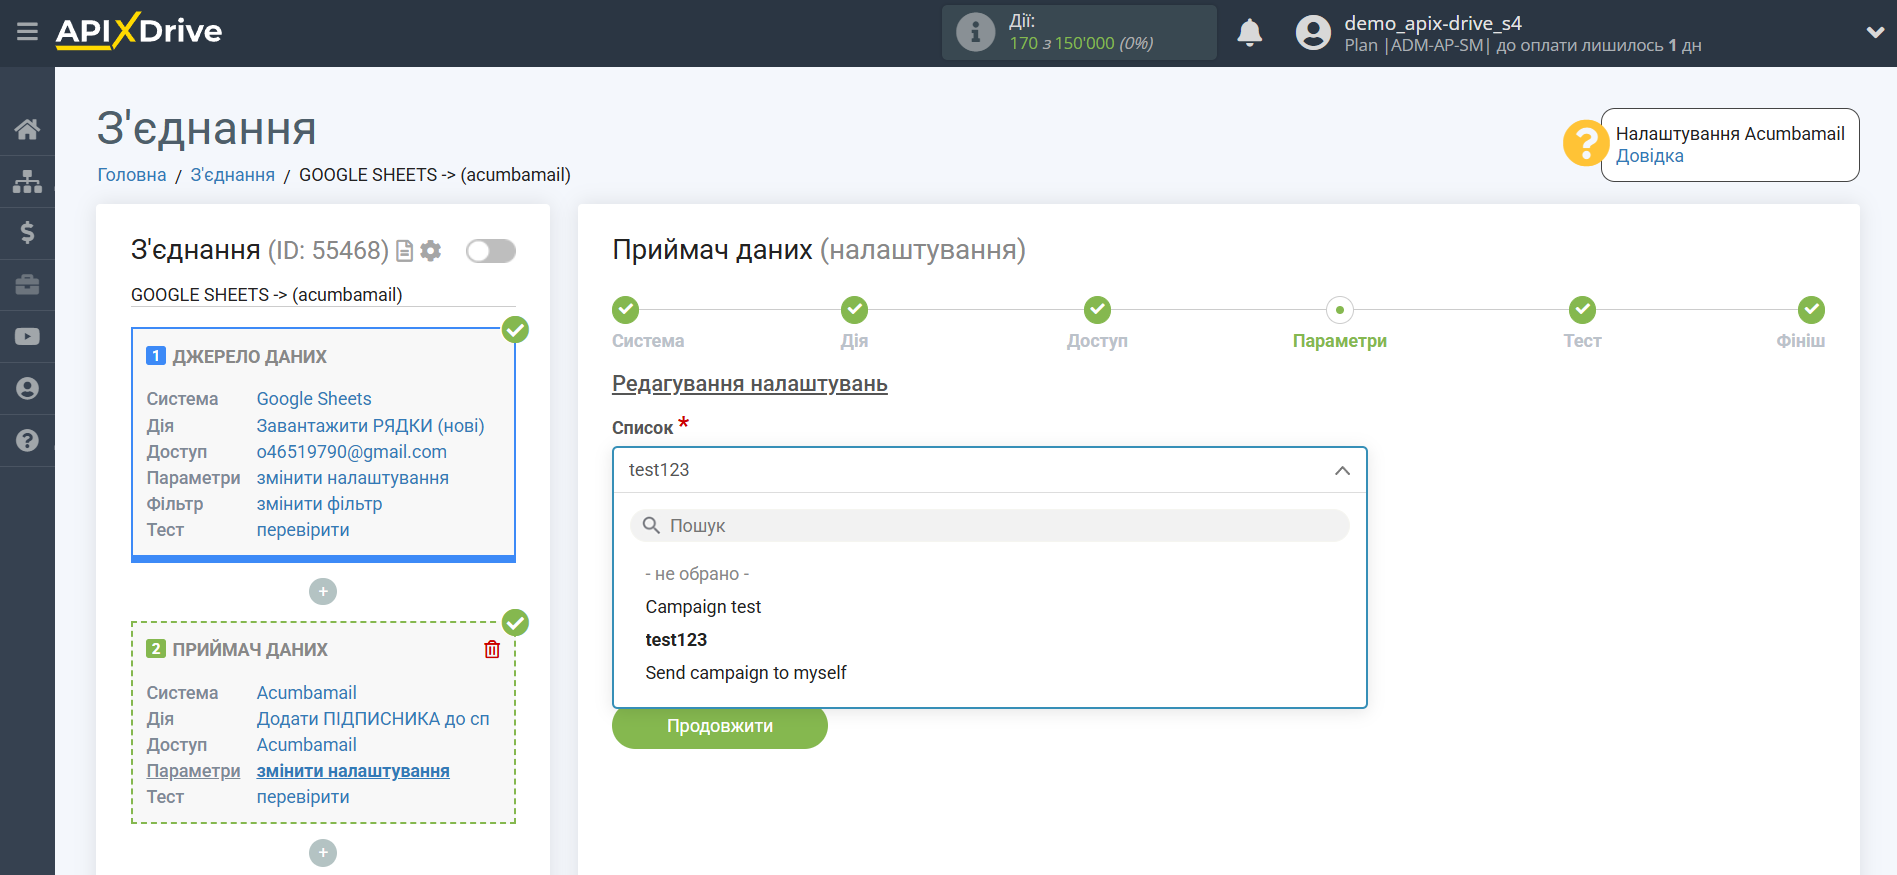This screenshot has width=1897, height=875.
Task: Expand the user account menu chevron
Action: coord(1875,32)
